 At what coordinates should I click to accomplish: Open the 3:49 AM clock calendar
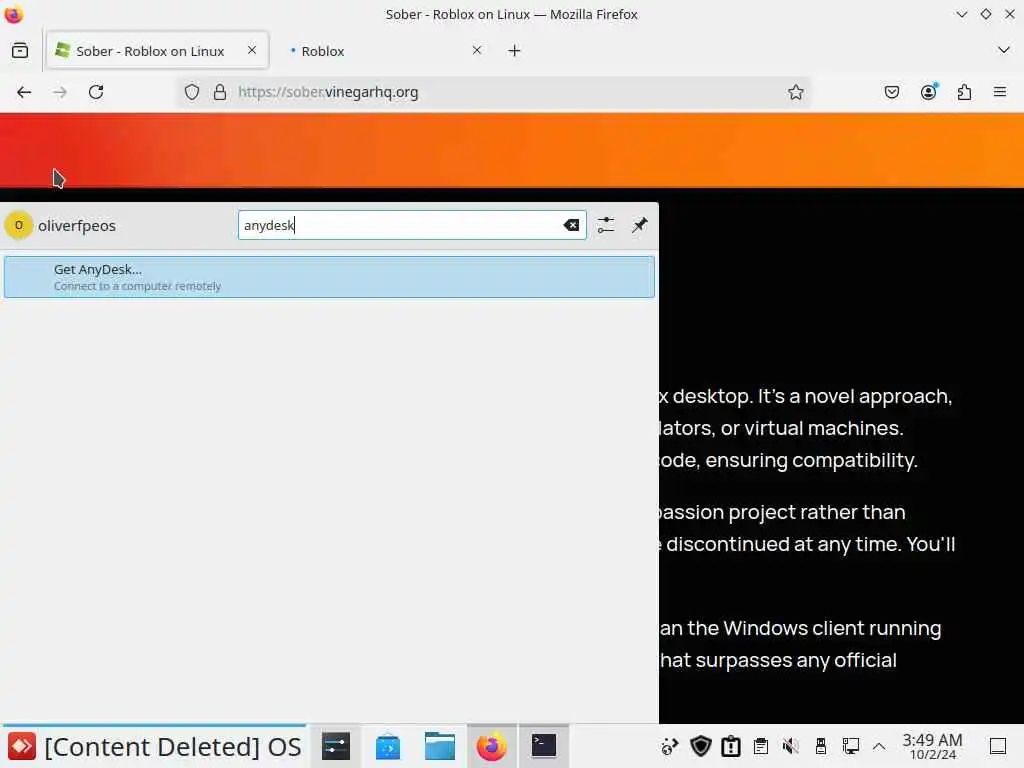click(x=933, y=746)
